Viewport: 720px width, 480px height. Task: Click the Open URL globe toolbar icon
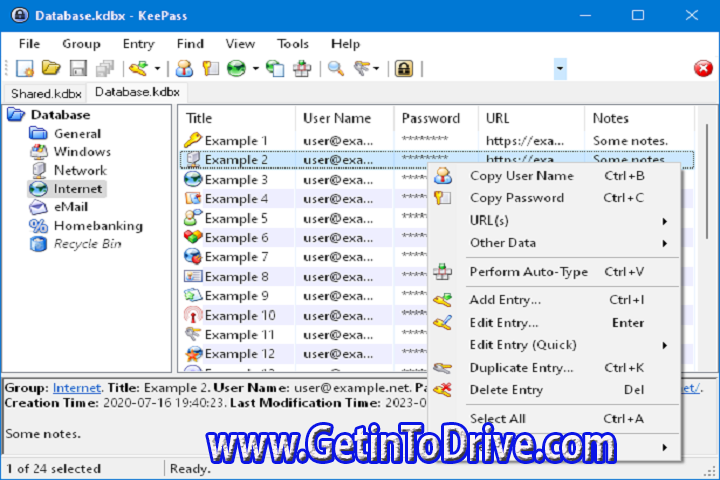(236, 69)
